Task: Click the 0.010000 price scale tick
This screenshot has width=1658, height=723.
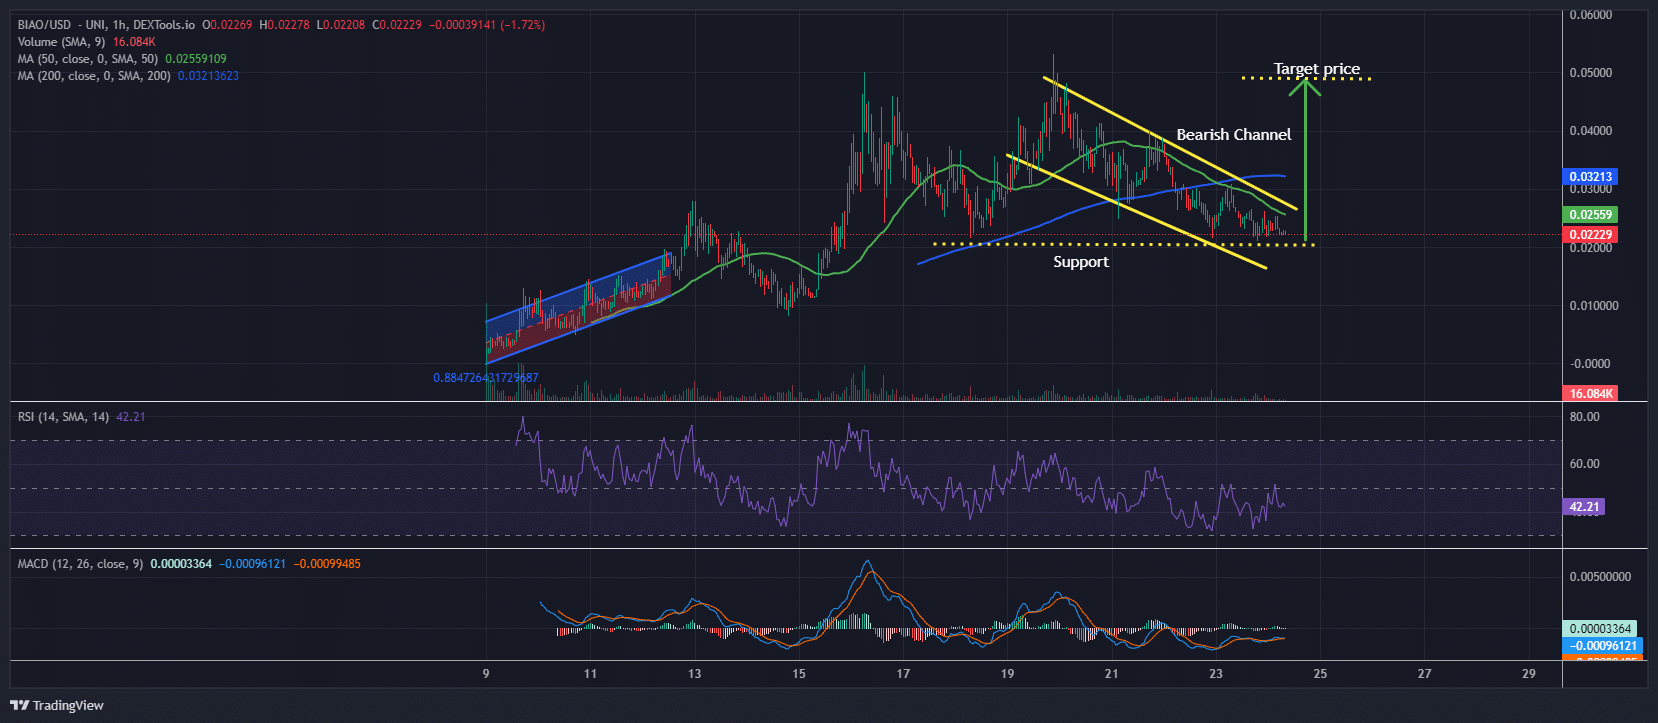Action: pos(1594,306)
